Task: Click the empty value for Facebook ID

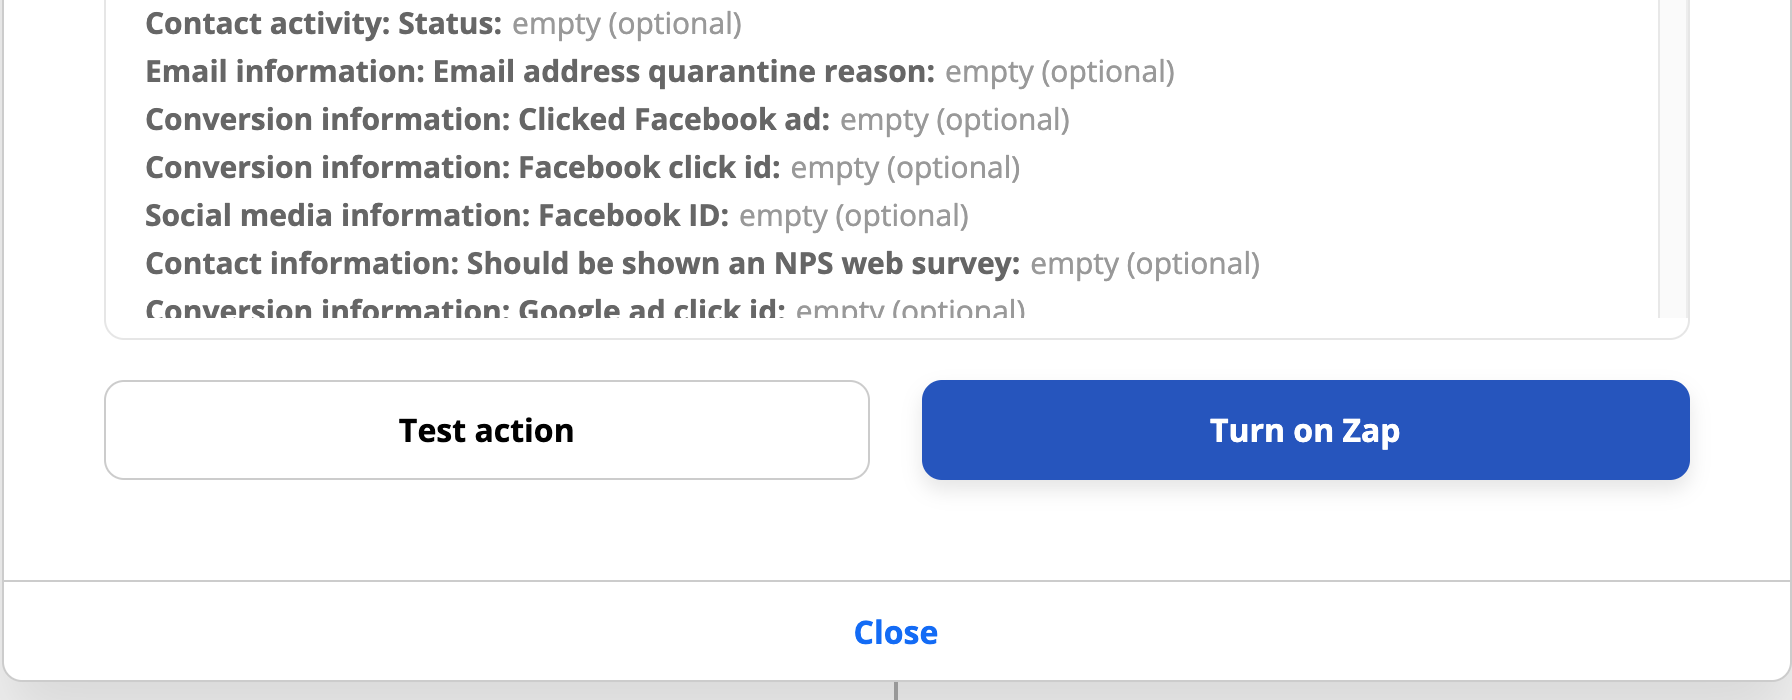Action: 853,216
